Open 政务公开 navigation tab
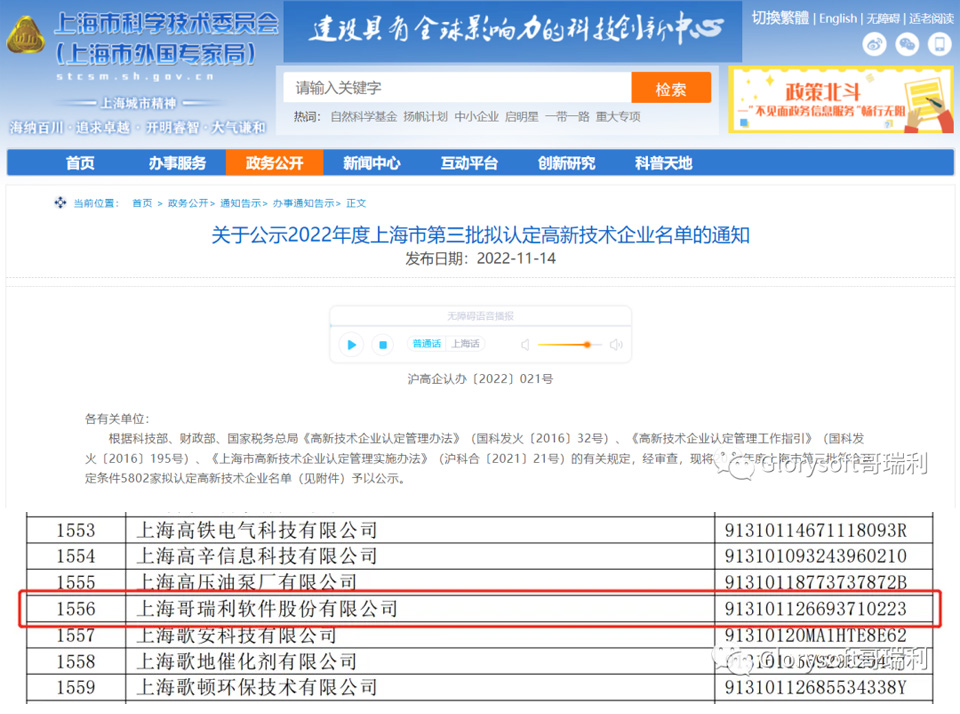This screenshot has width=960, height=714. pyautogui.click(x=274, y=163)
